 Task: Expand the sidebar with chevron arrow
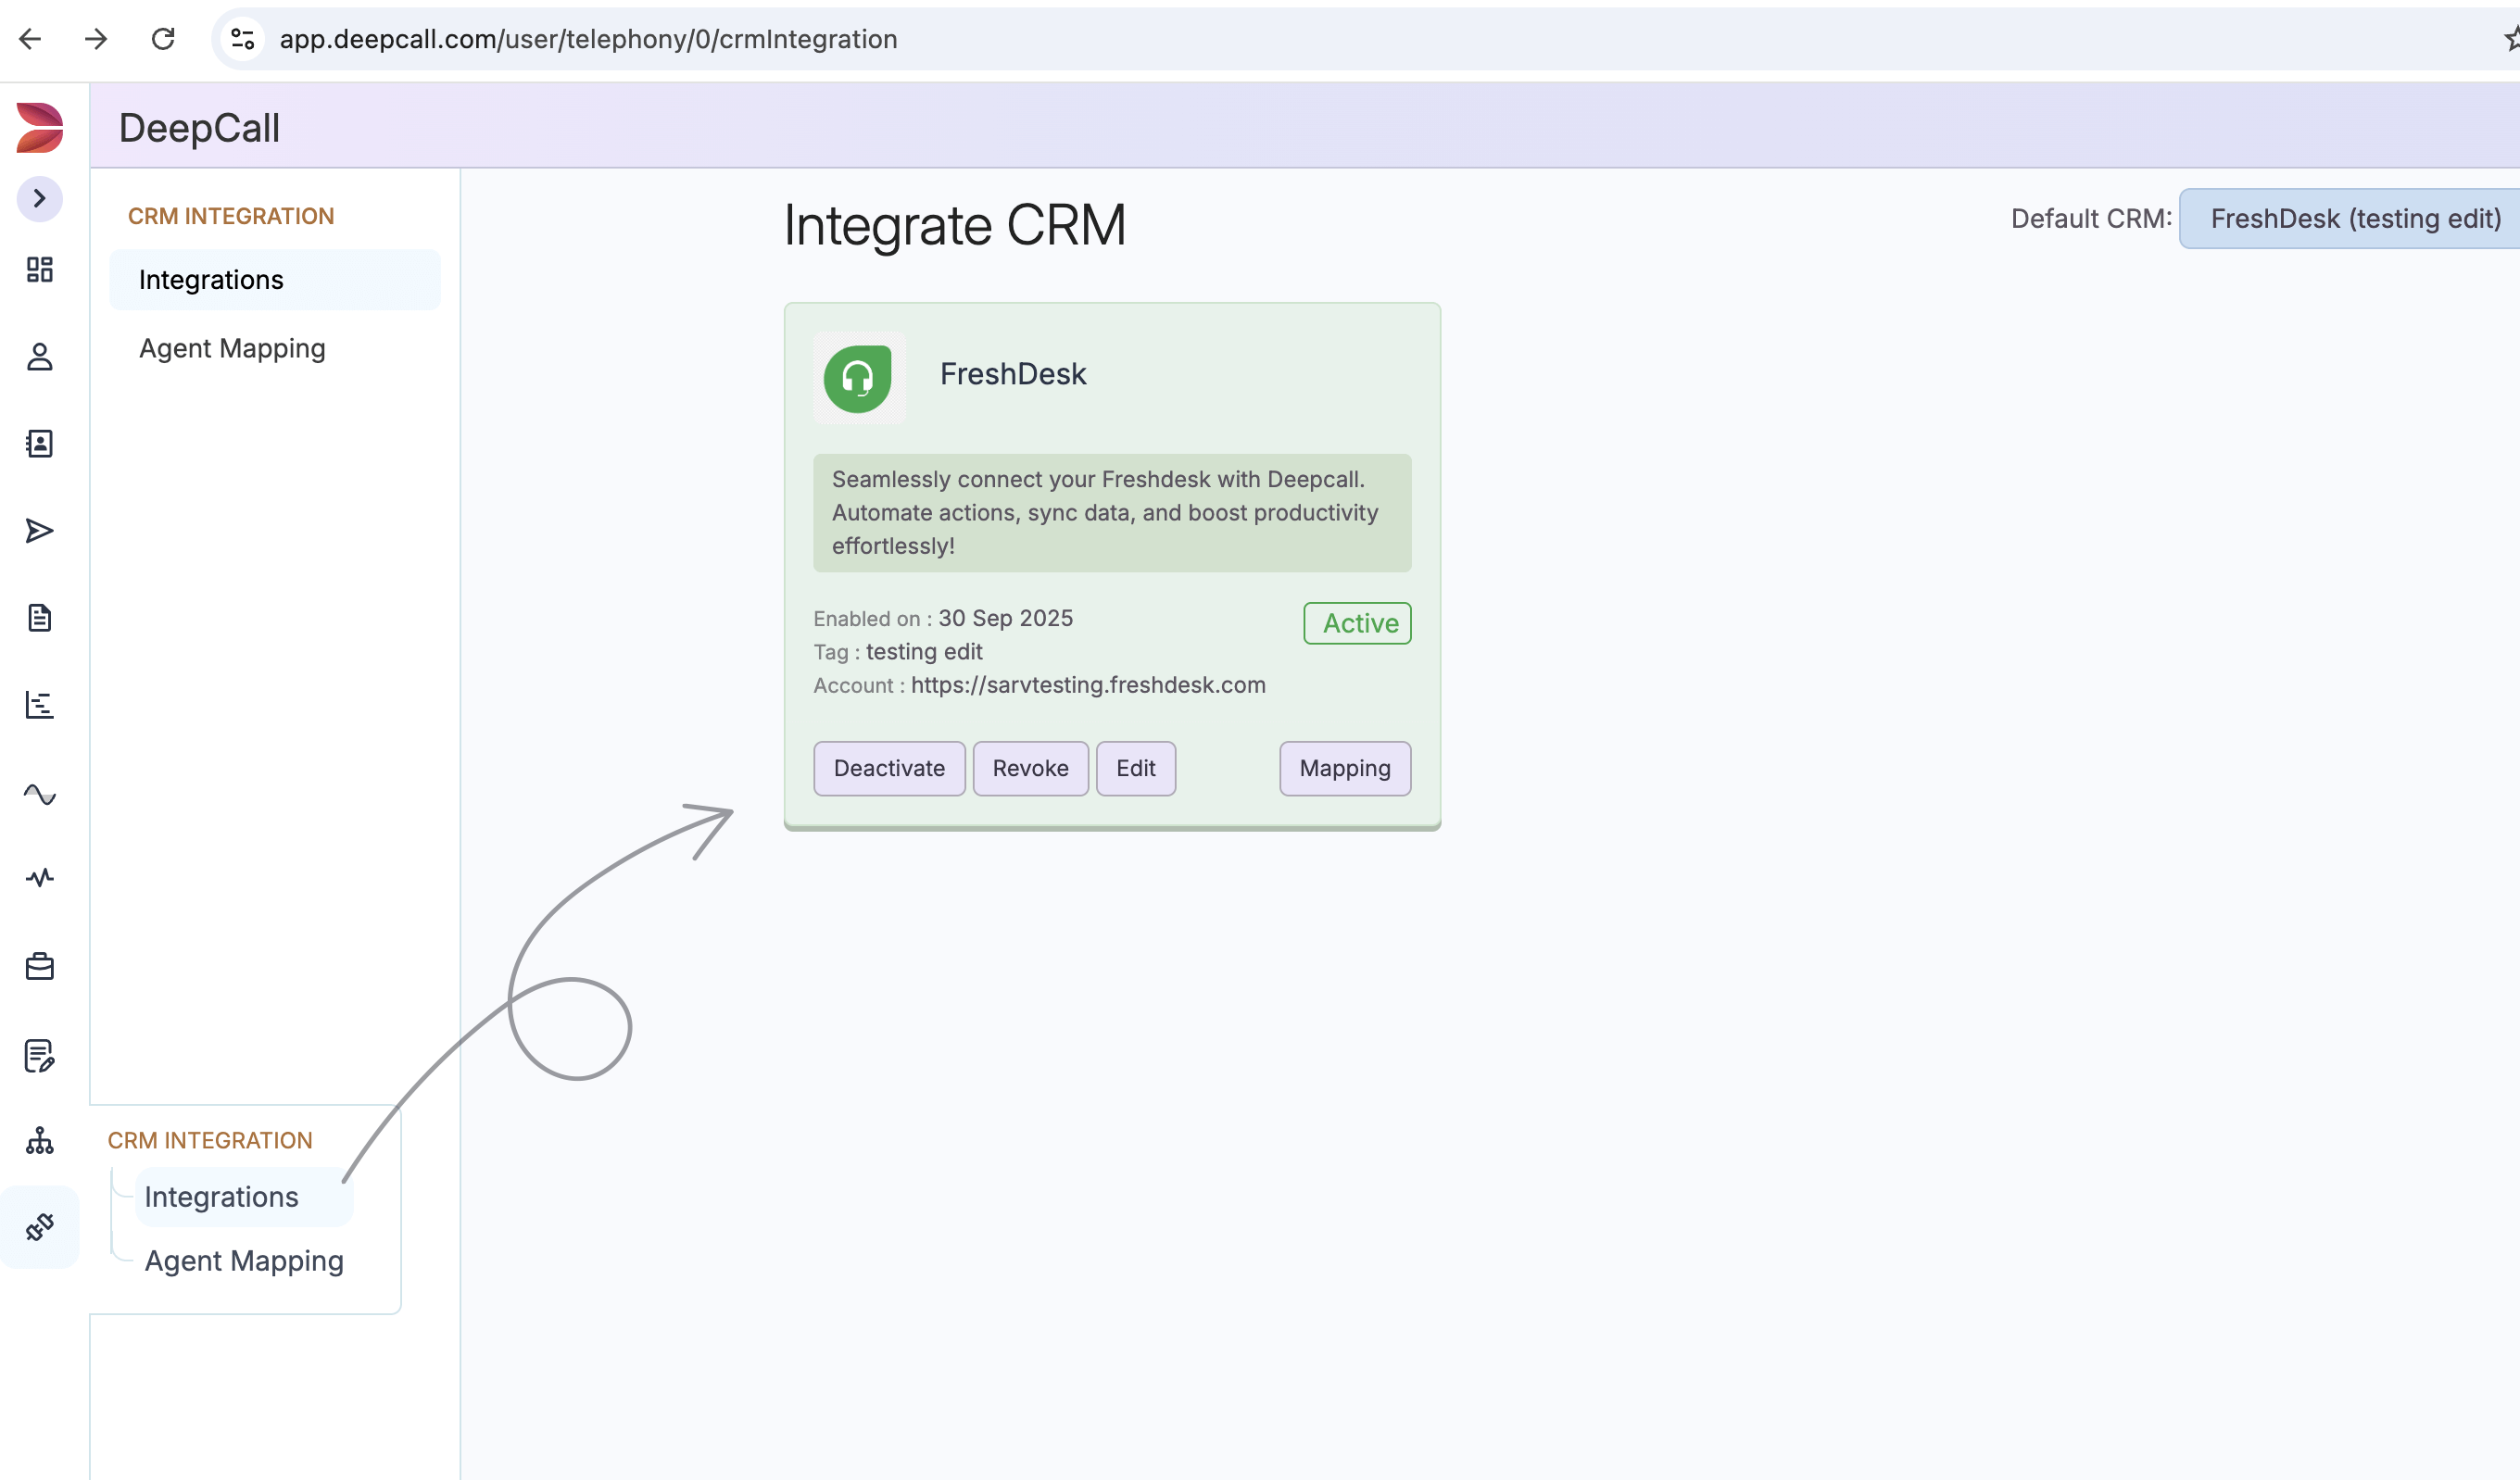[x=40, y=199]
